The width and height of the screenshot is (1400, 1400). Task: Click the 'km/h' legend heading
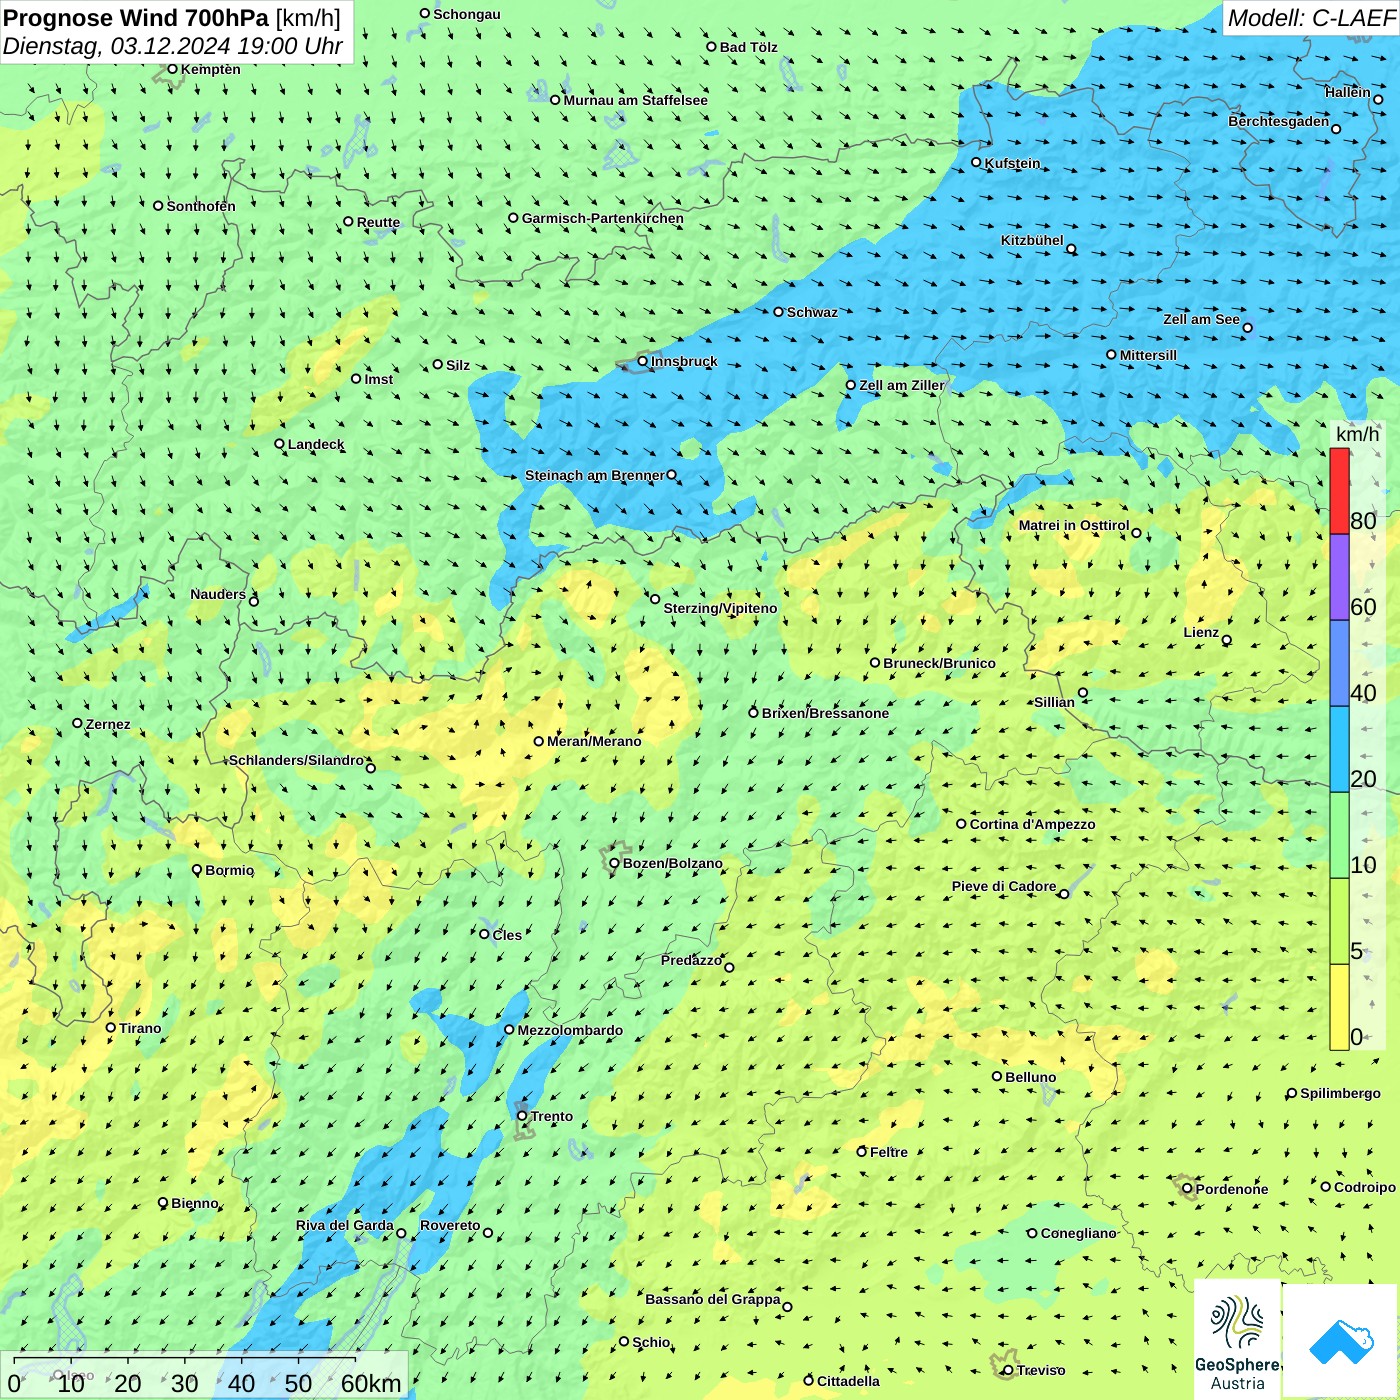click(1357, 434)
